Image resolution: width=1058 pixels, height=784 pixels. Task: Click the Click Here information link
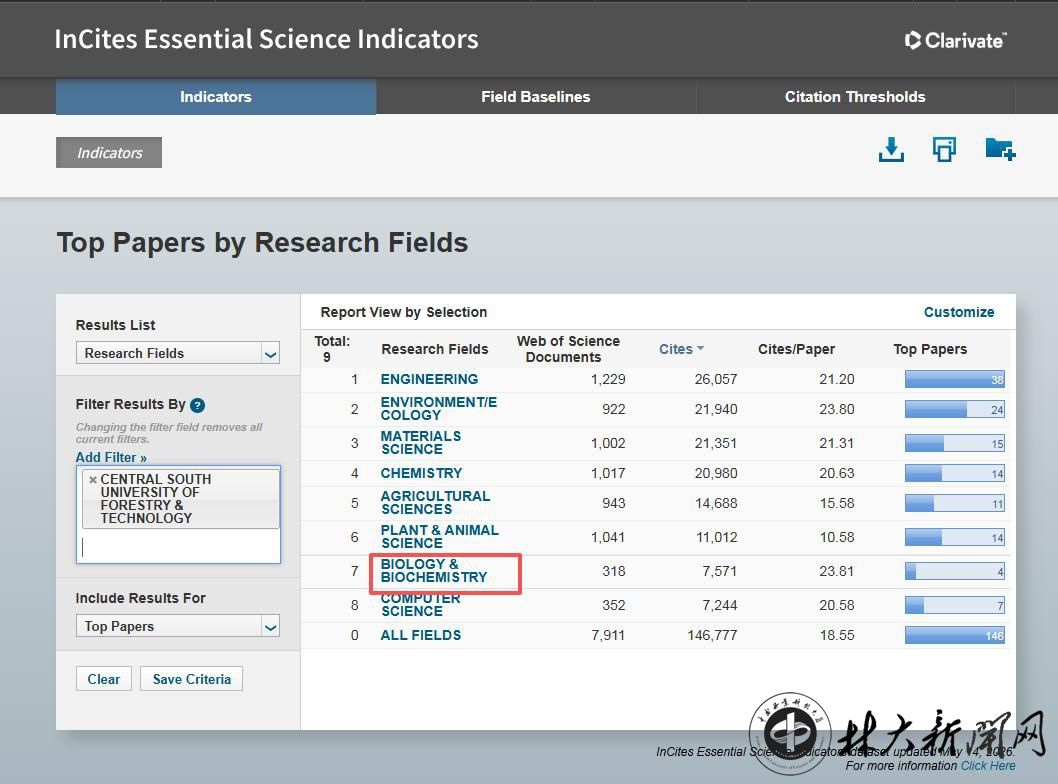[x=988, y=766]
